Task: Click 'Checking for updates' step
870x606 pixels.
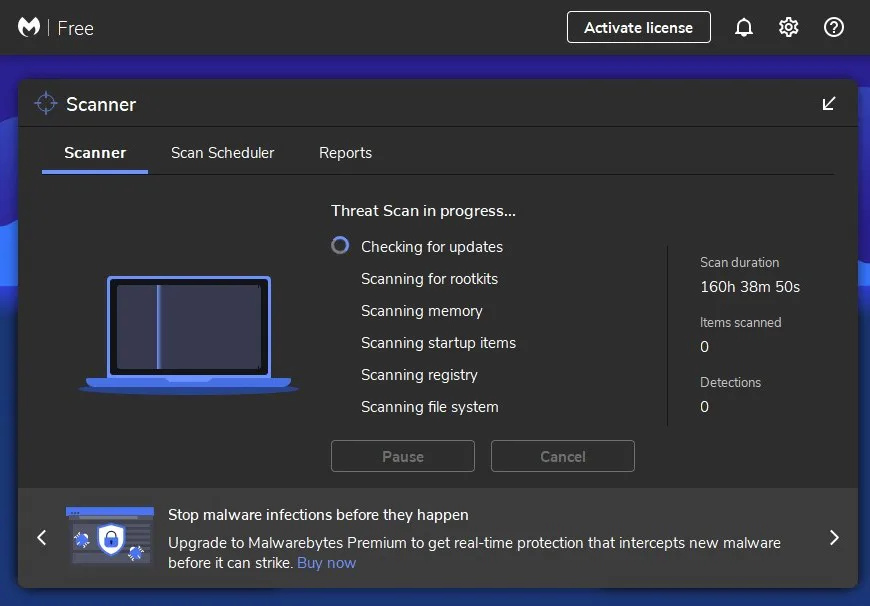Action: 432,247
